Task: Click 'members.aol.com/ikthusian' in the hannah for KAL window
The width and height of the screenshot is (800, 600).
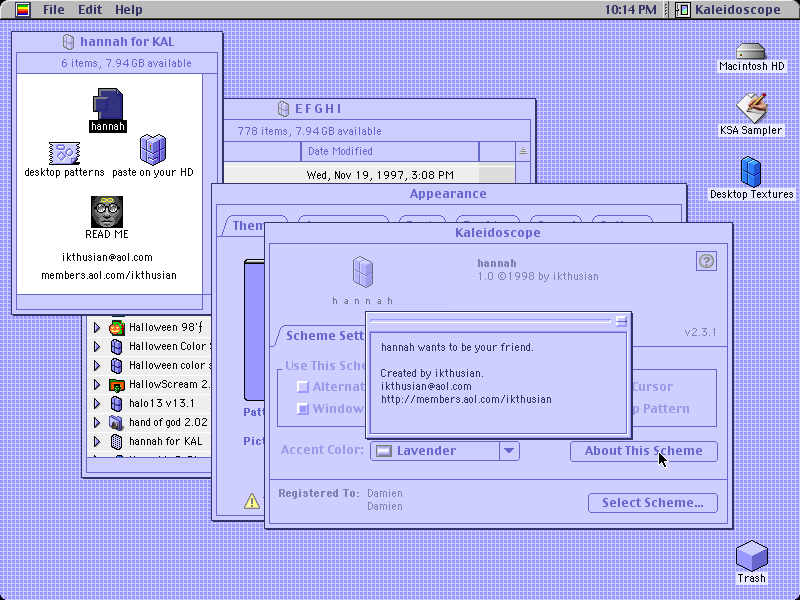Action: coord(109,276)
